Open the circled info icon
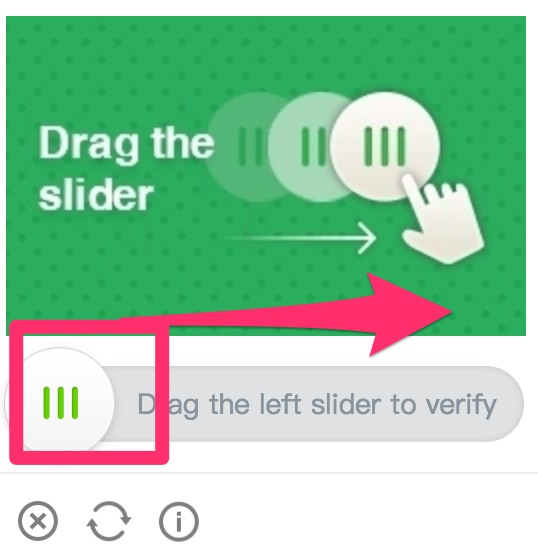The height and width of the screenshot is (554, 538). coord(179,521)
